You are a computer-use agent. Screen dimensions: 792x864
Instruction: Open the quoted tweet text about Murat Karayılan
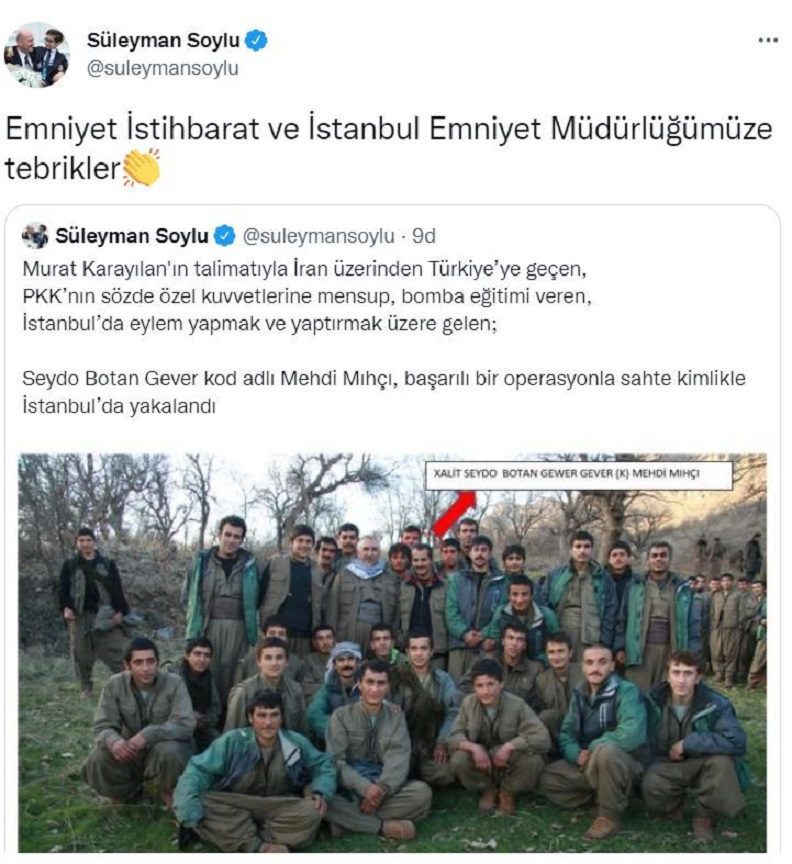pos(307,296)
